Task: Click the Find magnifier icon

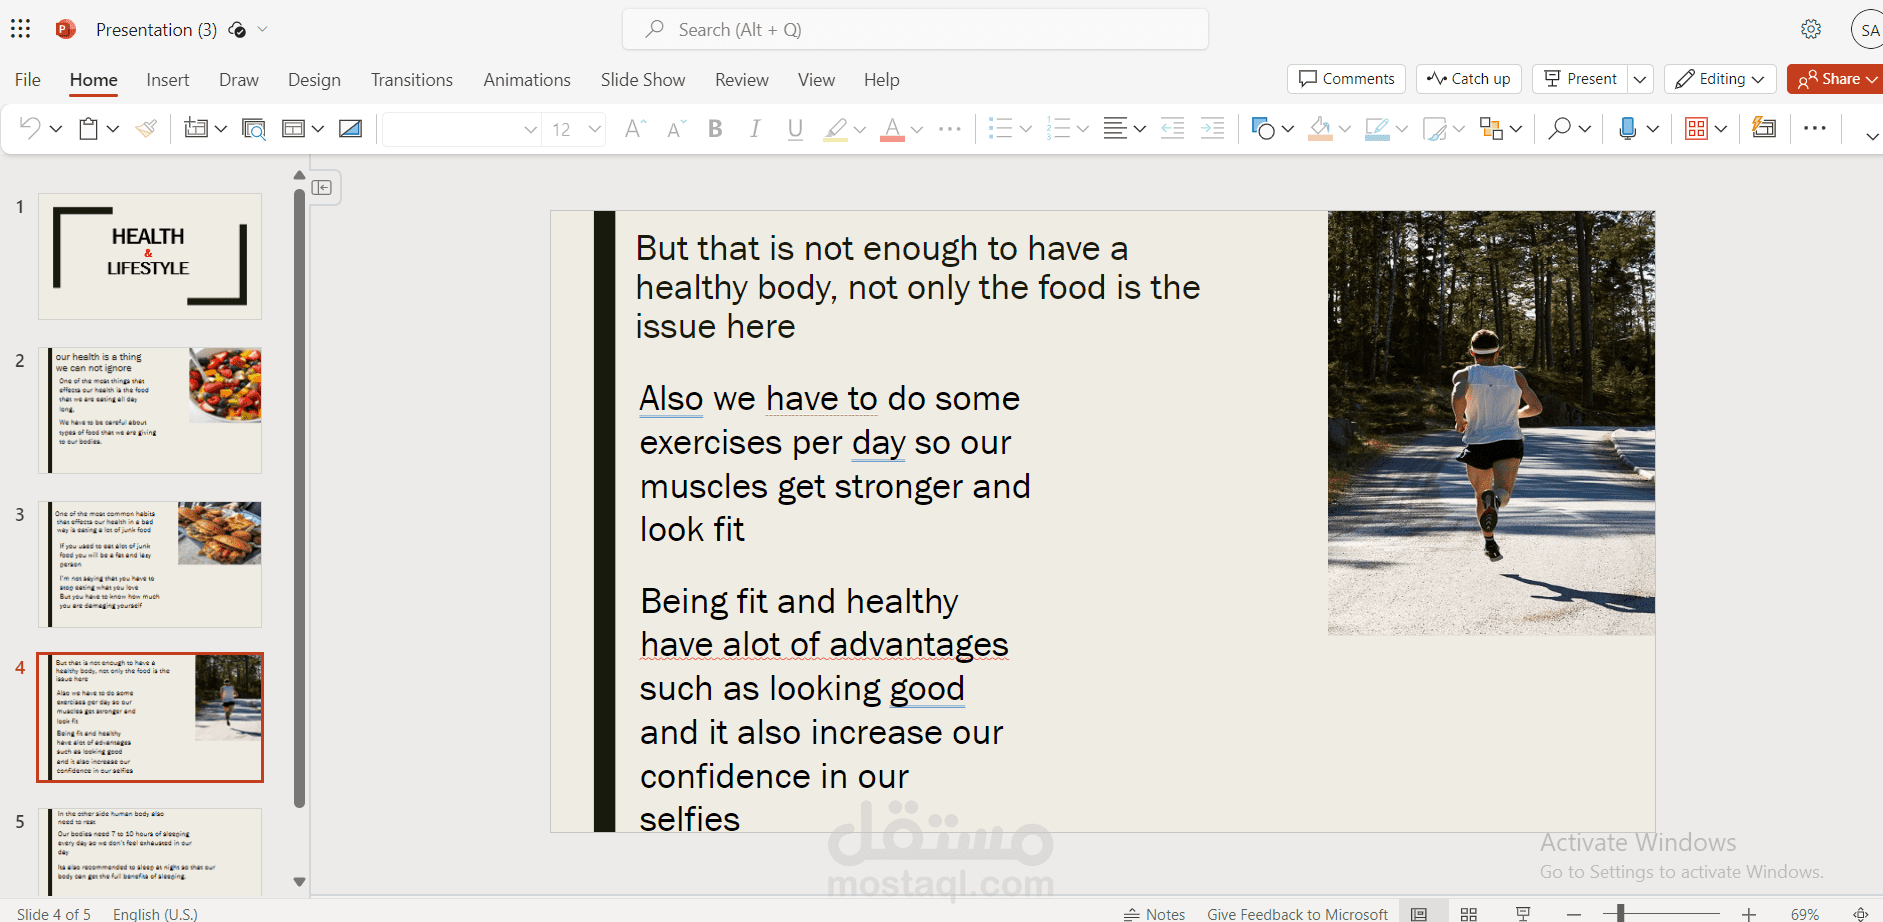Action: pos(1559,128)
